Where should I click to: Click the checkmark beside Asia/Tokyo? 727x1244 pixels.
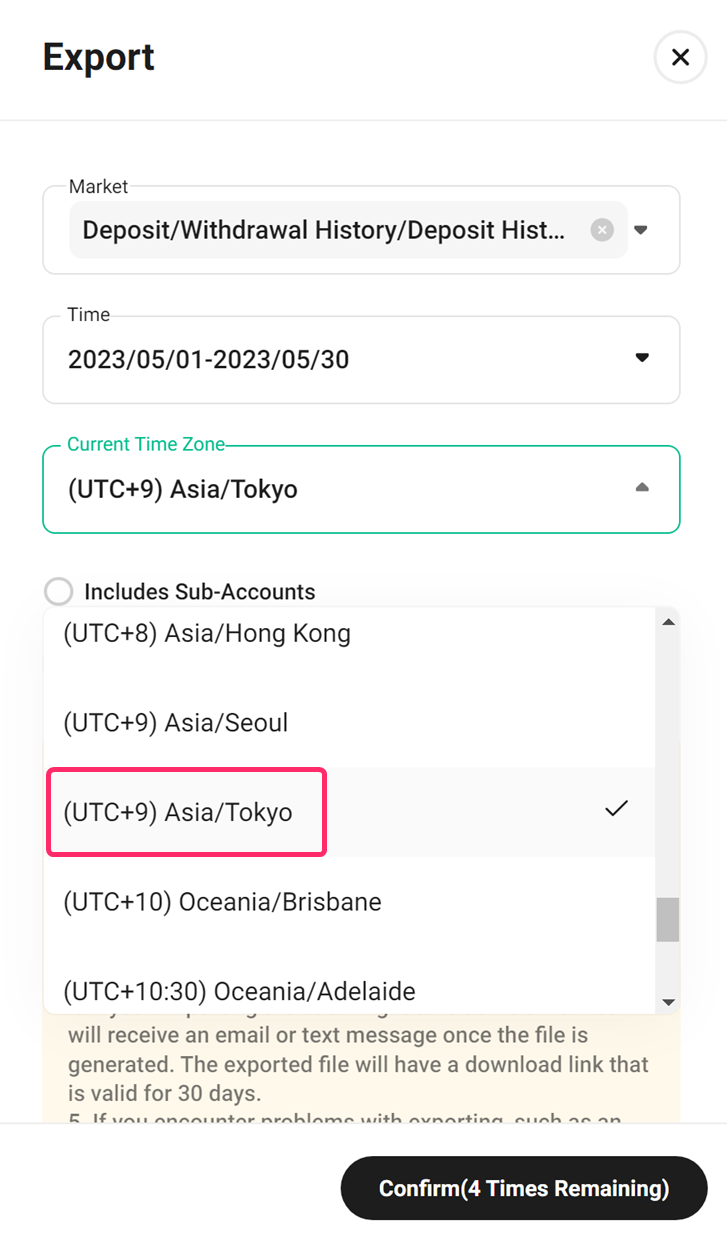coord(617,809)
